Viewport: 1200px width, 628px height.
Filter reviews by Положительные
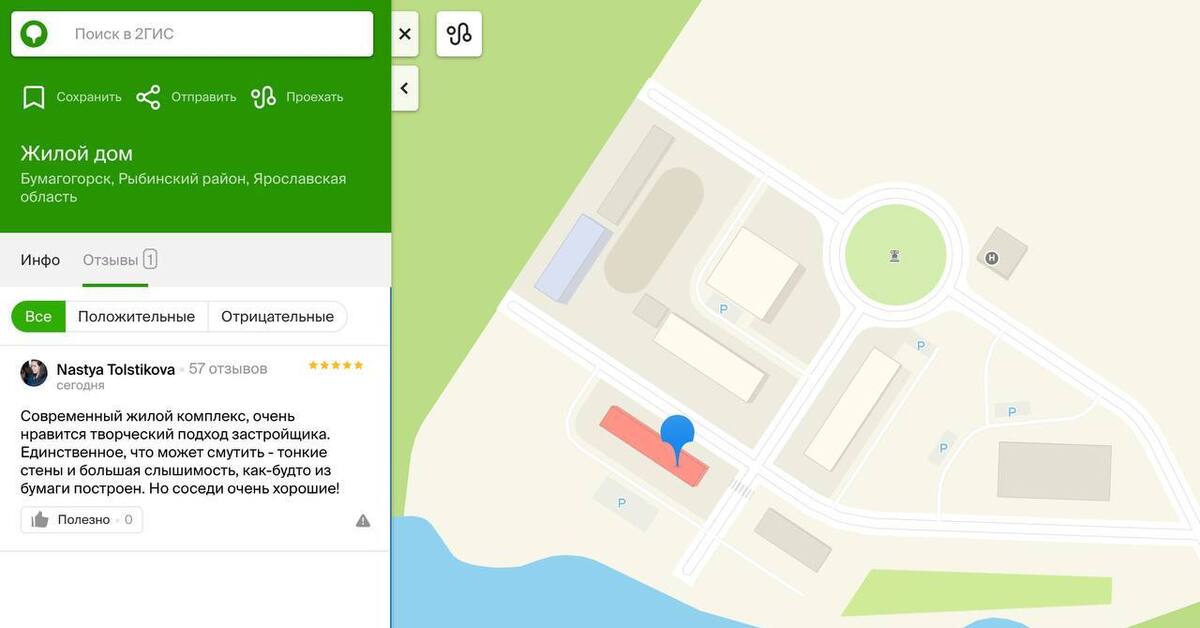(x=136, y=316)
